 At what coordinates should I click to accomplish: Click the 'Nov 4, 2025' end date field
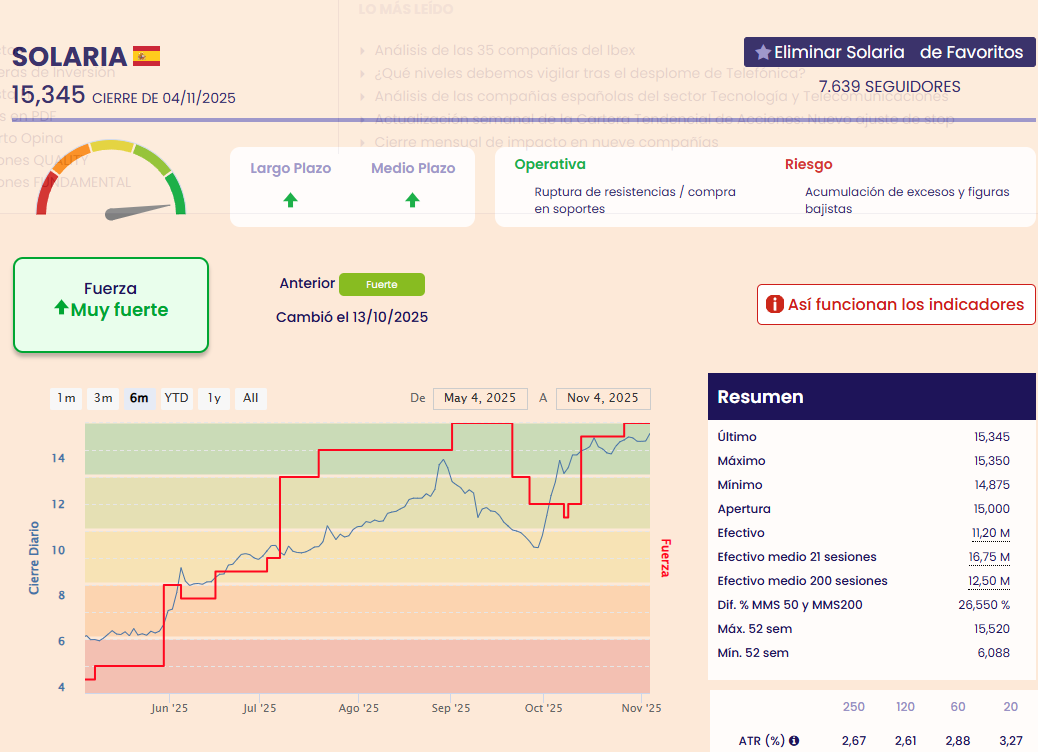coord(603,399)
